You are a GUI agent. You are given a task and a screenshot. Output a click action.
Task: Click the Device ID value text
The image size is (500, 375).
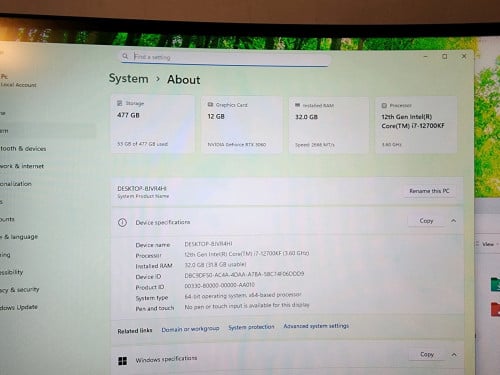coord(244,275)
